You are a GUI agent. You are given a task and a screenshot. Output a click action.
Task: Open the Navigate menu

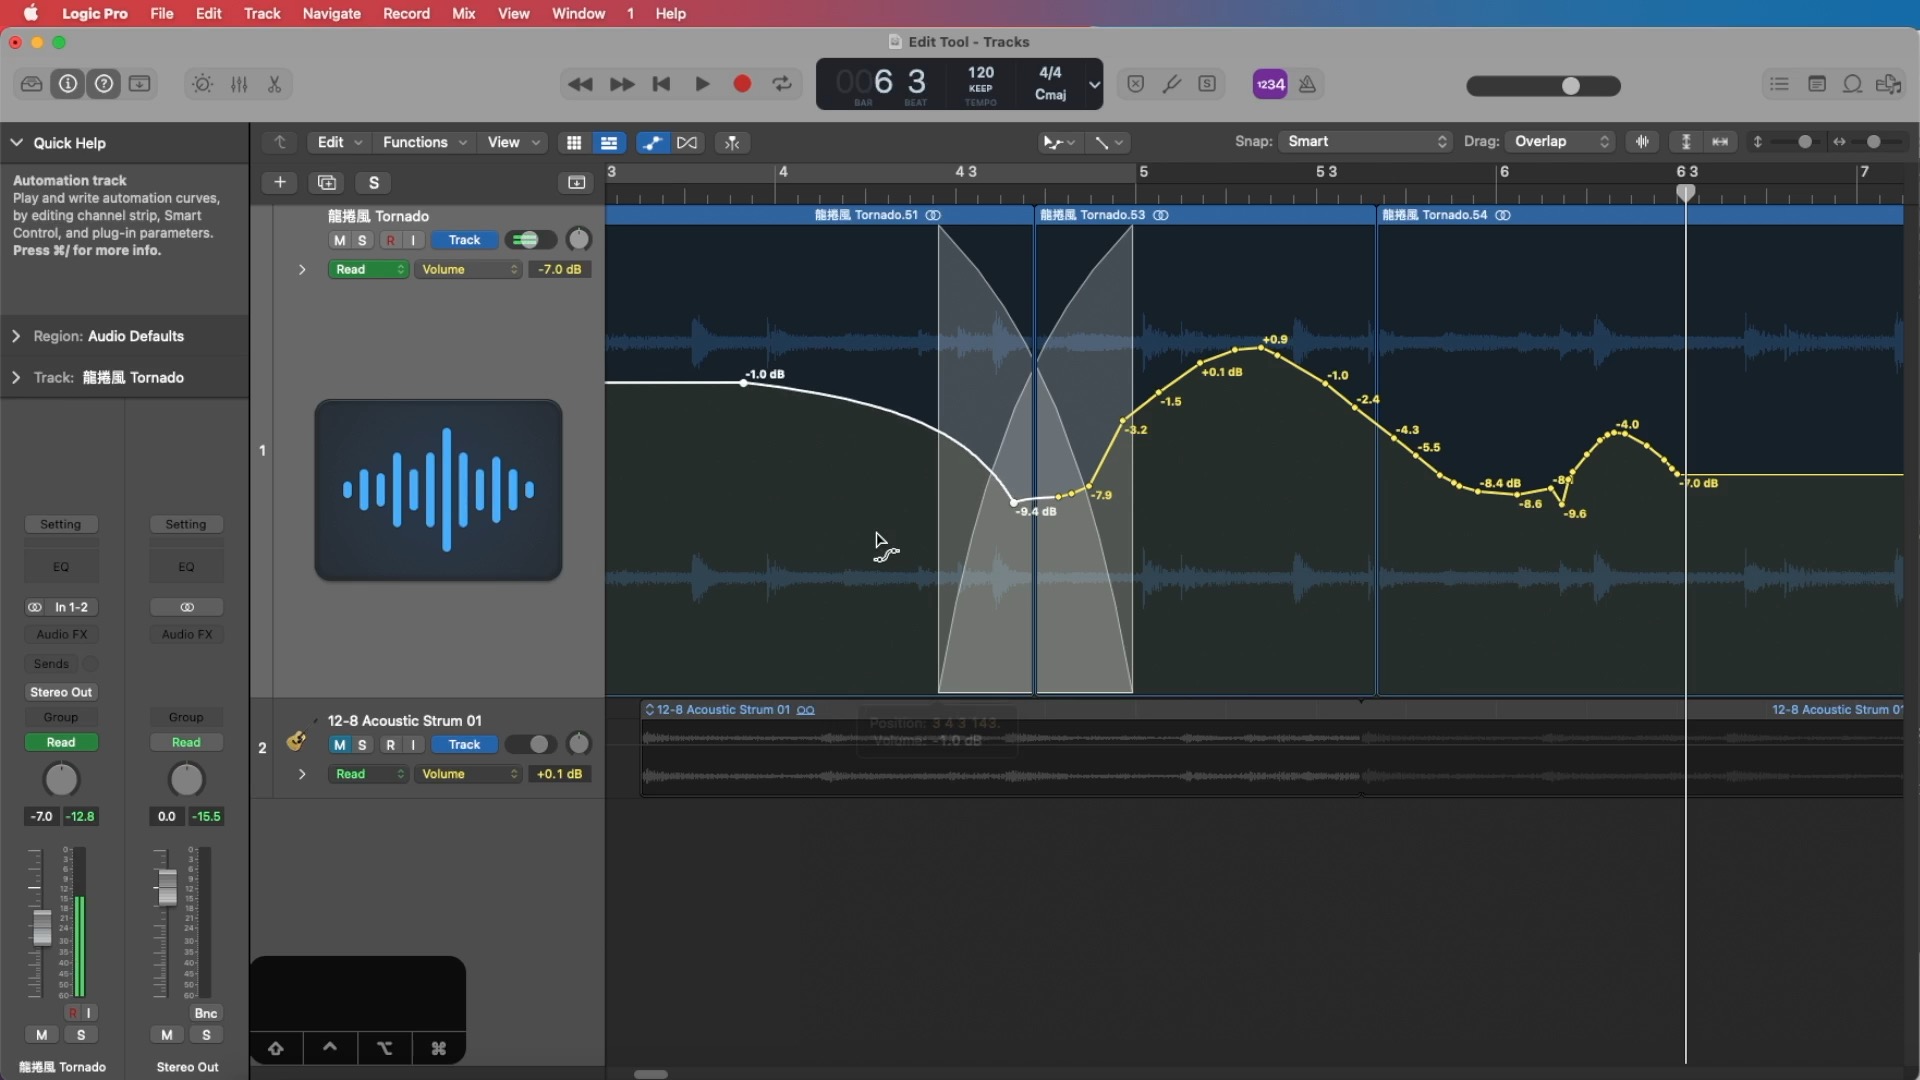coord(331,13)
